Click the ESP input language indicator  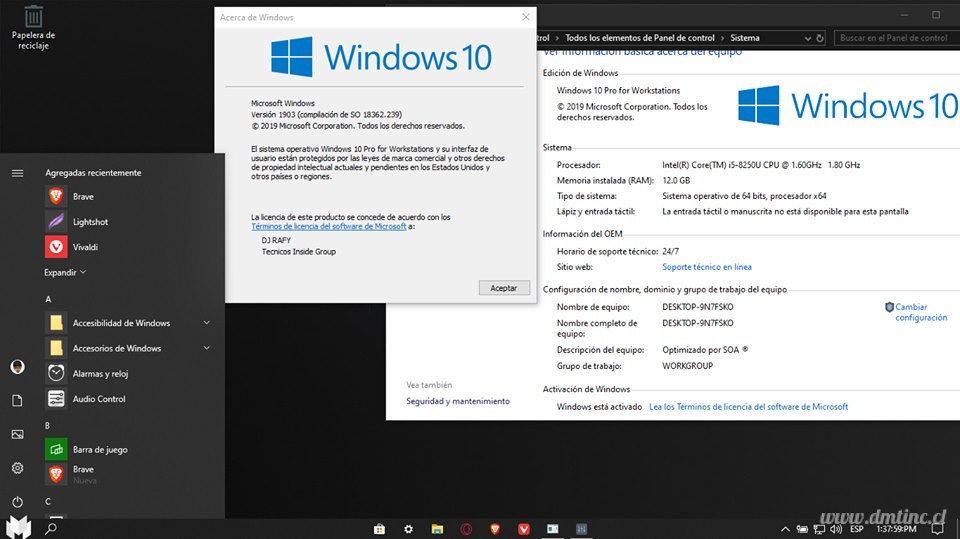click(857, 529)
